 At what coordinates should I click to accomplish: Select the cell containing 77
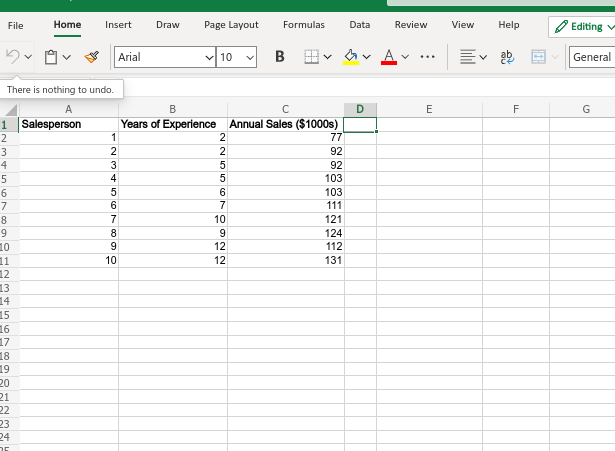click(x=286, y=138)
